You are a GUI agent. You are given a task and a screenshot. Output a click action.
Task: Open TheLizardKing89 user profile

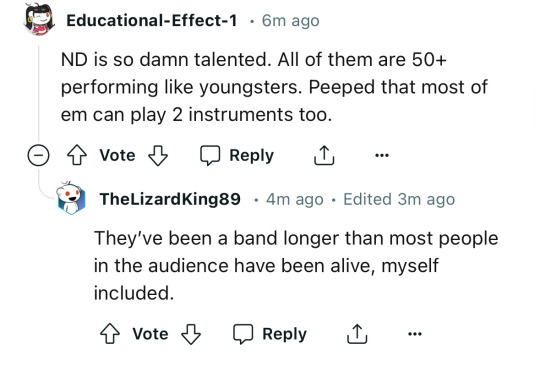(170, 199)
